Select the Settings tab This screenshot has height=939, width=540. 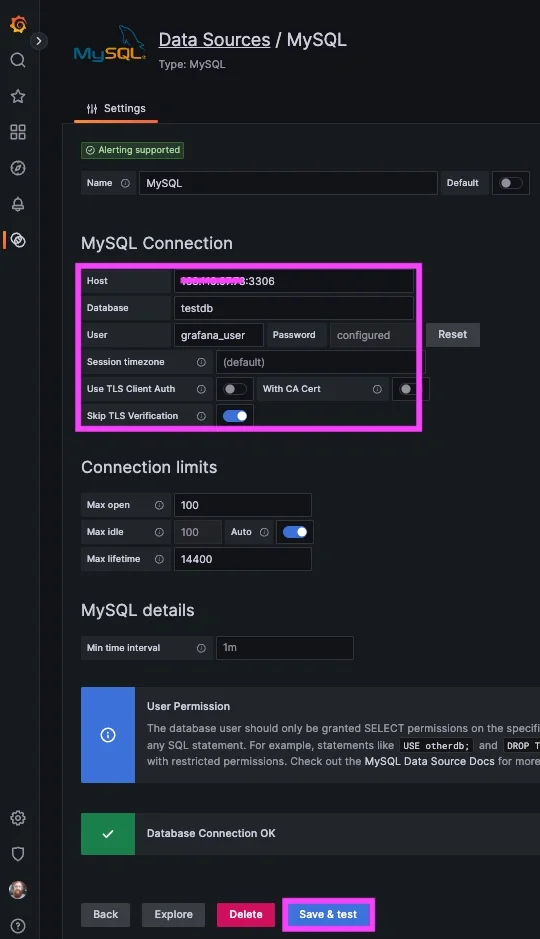pyautogui.click(x=116, y=108)
